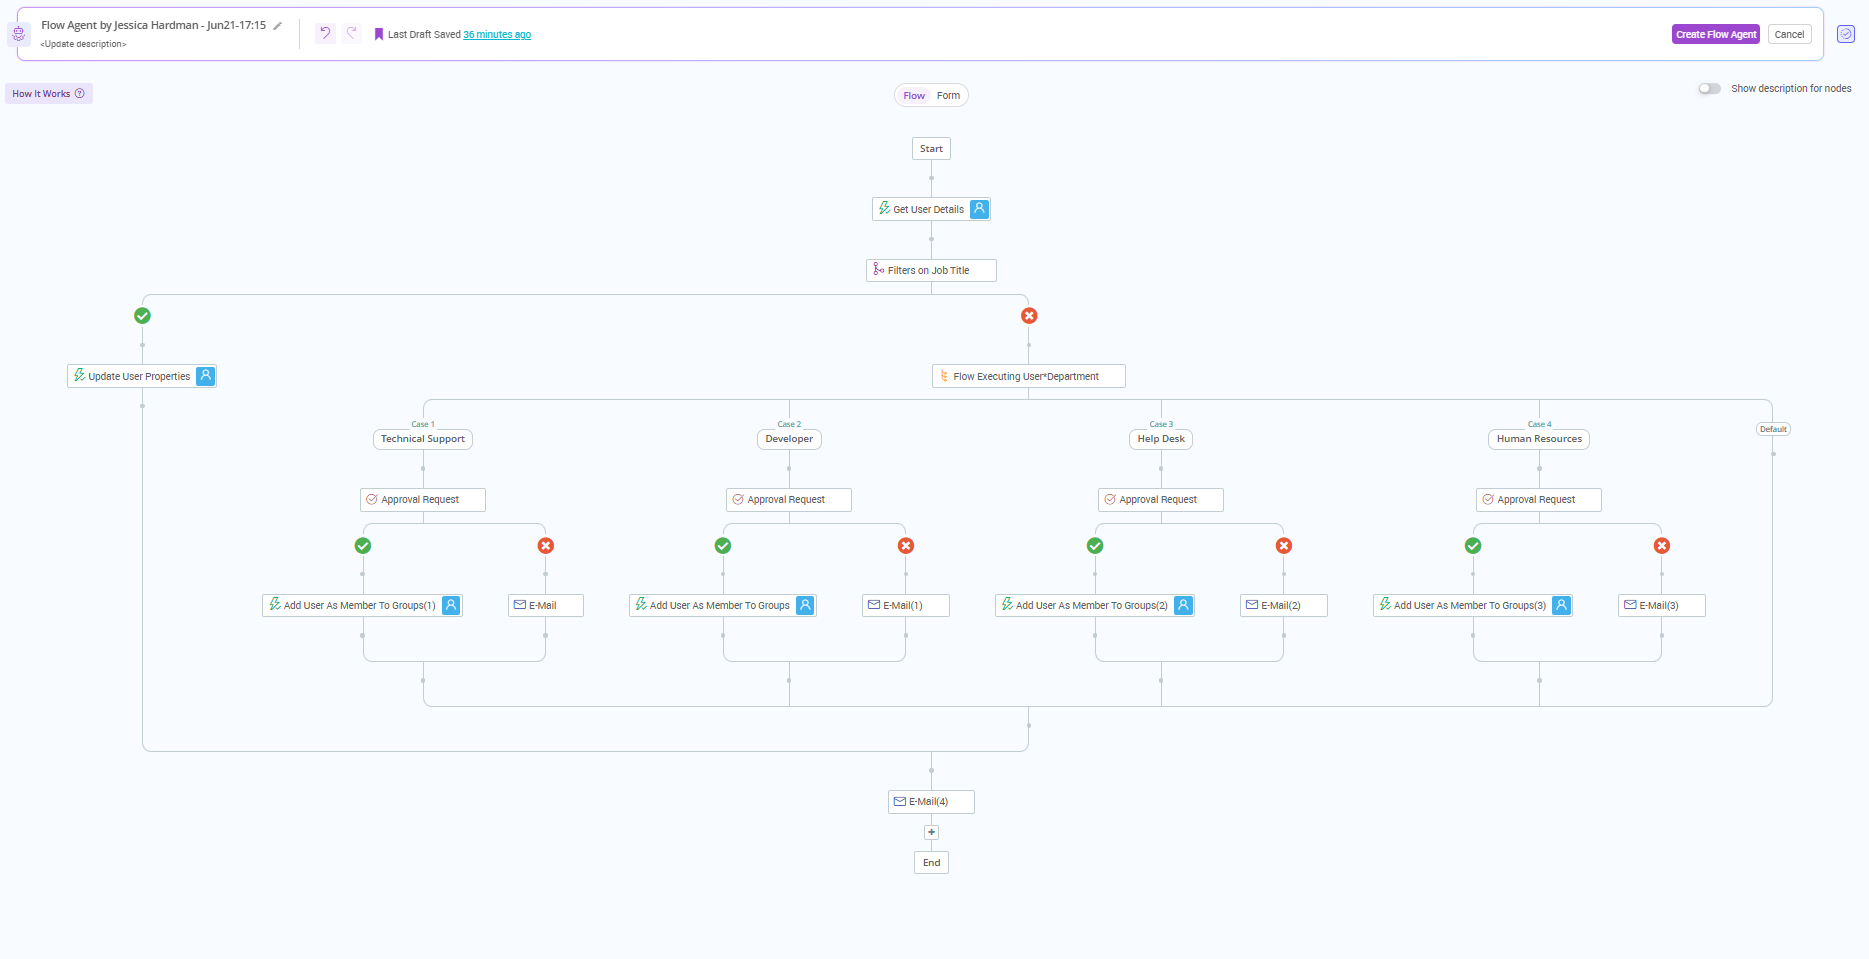Click the Cancel button

[1789, 33]
